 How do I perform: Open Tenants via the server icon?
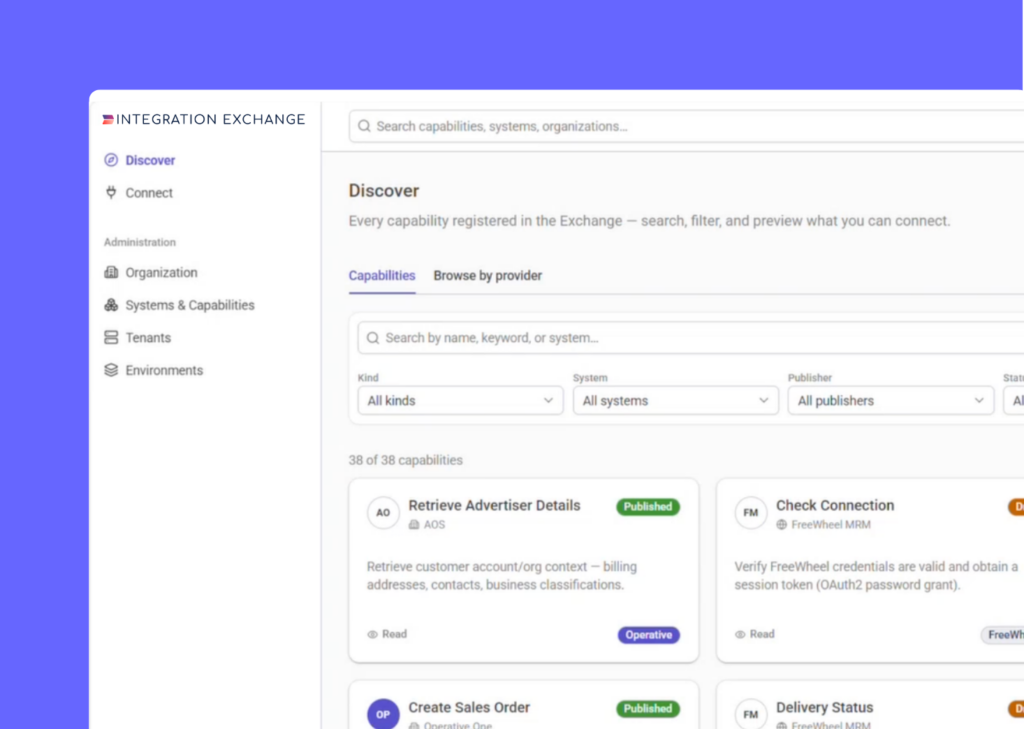111,338
